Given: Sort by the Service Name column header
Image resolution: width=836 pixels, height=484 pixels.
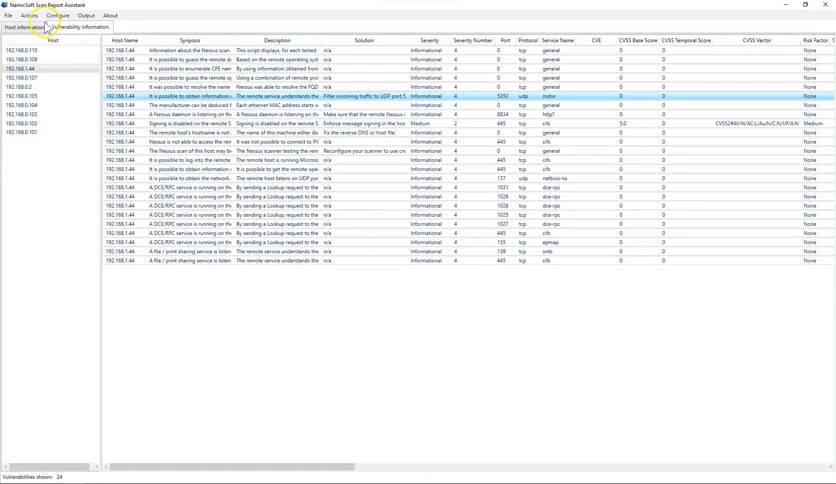Looking at the screenshot, I should point(558,41).
